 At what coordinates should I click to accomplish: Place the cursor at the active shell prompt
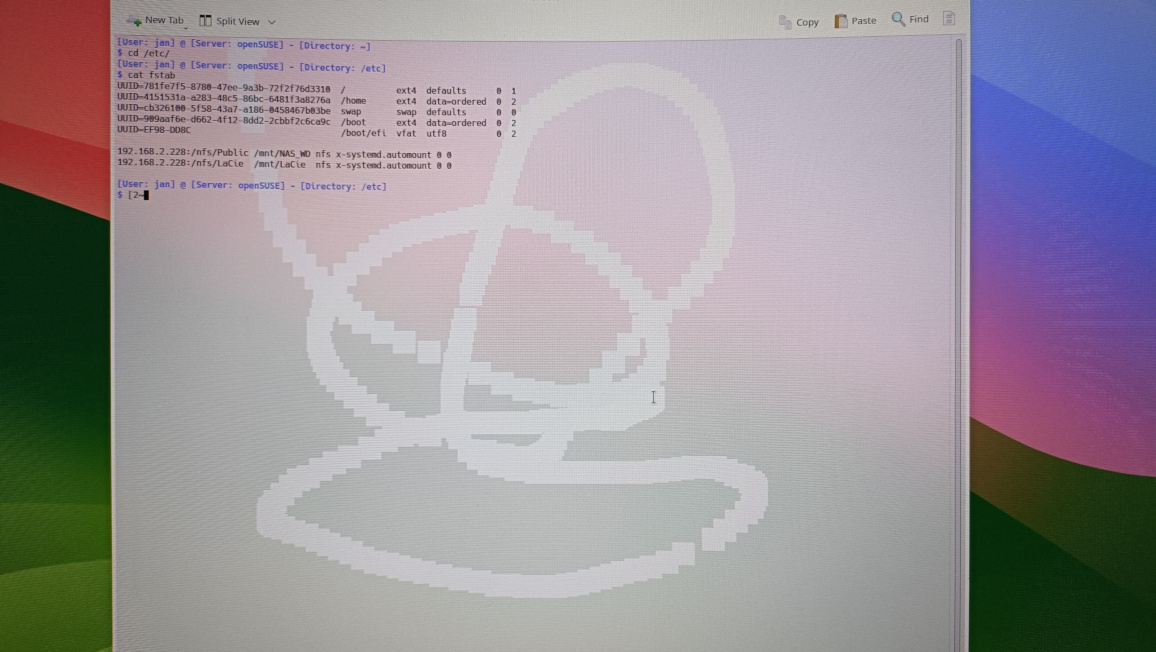coord(143,196)
